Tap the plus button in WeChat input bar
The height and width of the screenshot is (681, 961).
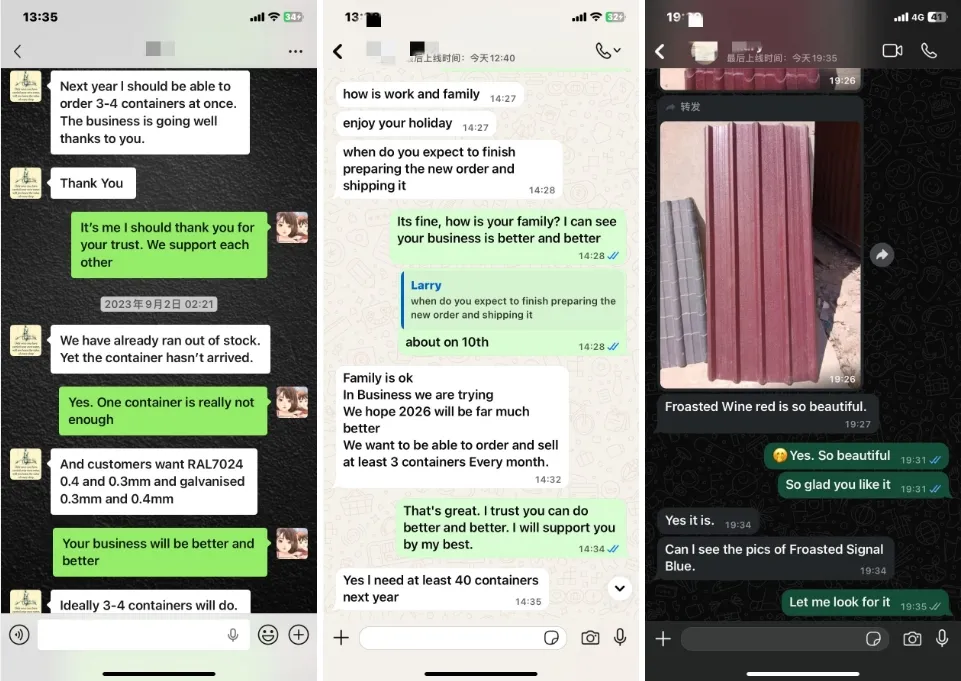pyautogui.click(x=298, y=635)
